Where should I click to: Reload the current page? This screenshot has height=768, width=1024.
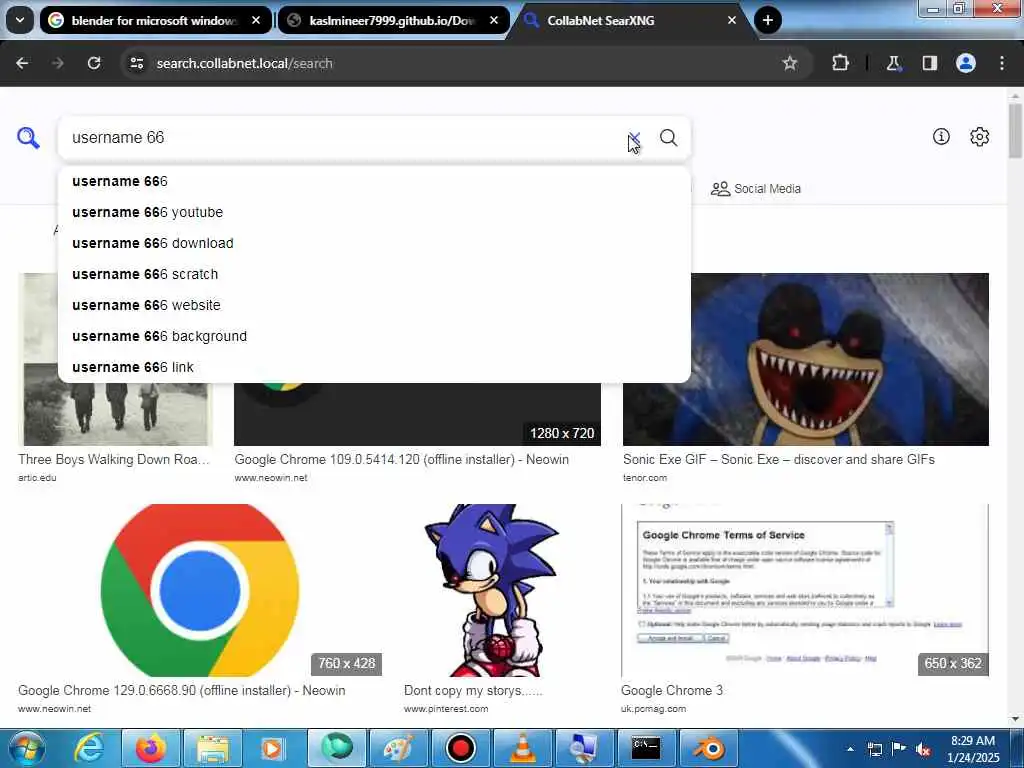[94, 63]
